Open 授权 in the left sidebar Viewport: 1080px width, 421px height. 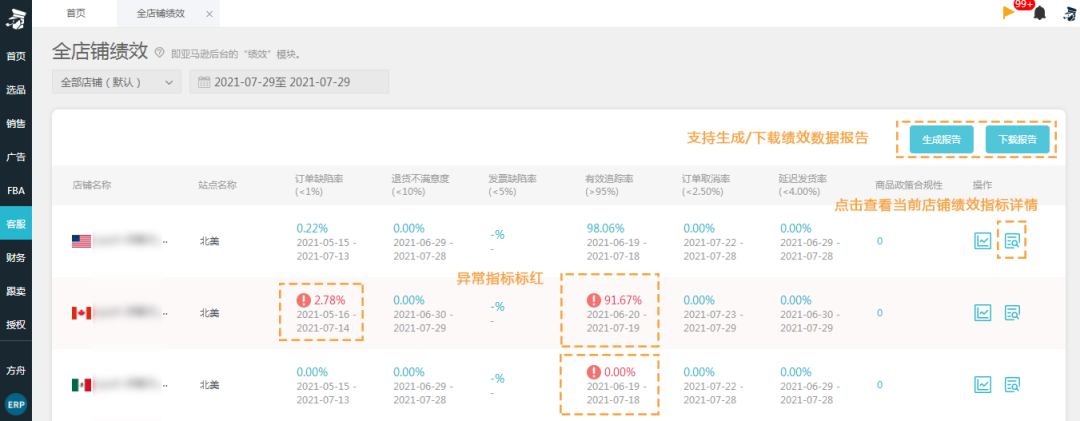coord(16,325)
